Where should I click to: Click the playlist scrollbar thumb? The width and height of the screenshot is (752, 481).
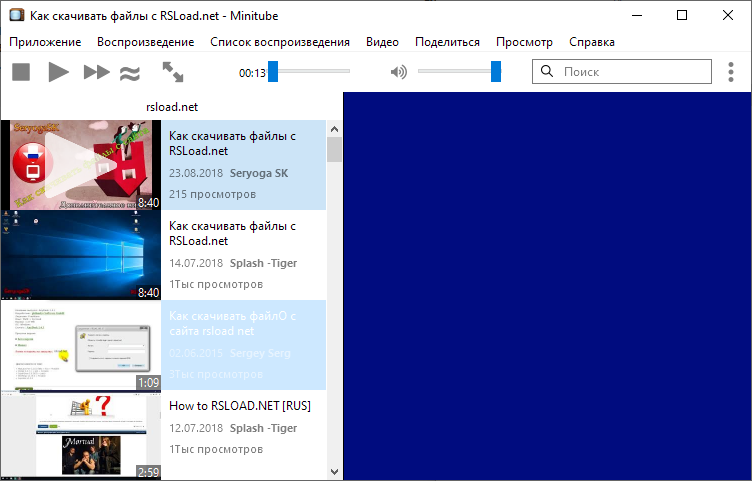pos(334,150)
